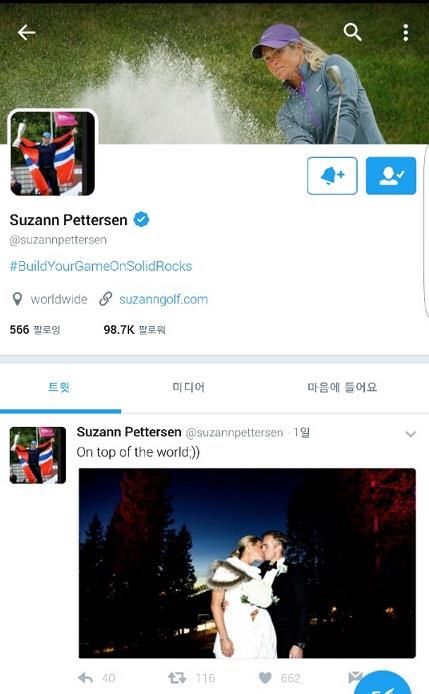Viewport: 429px width, 694px height.
Task: Open the wedding photo in tweet
Action: [x=247, y=563]
